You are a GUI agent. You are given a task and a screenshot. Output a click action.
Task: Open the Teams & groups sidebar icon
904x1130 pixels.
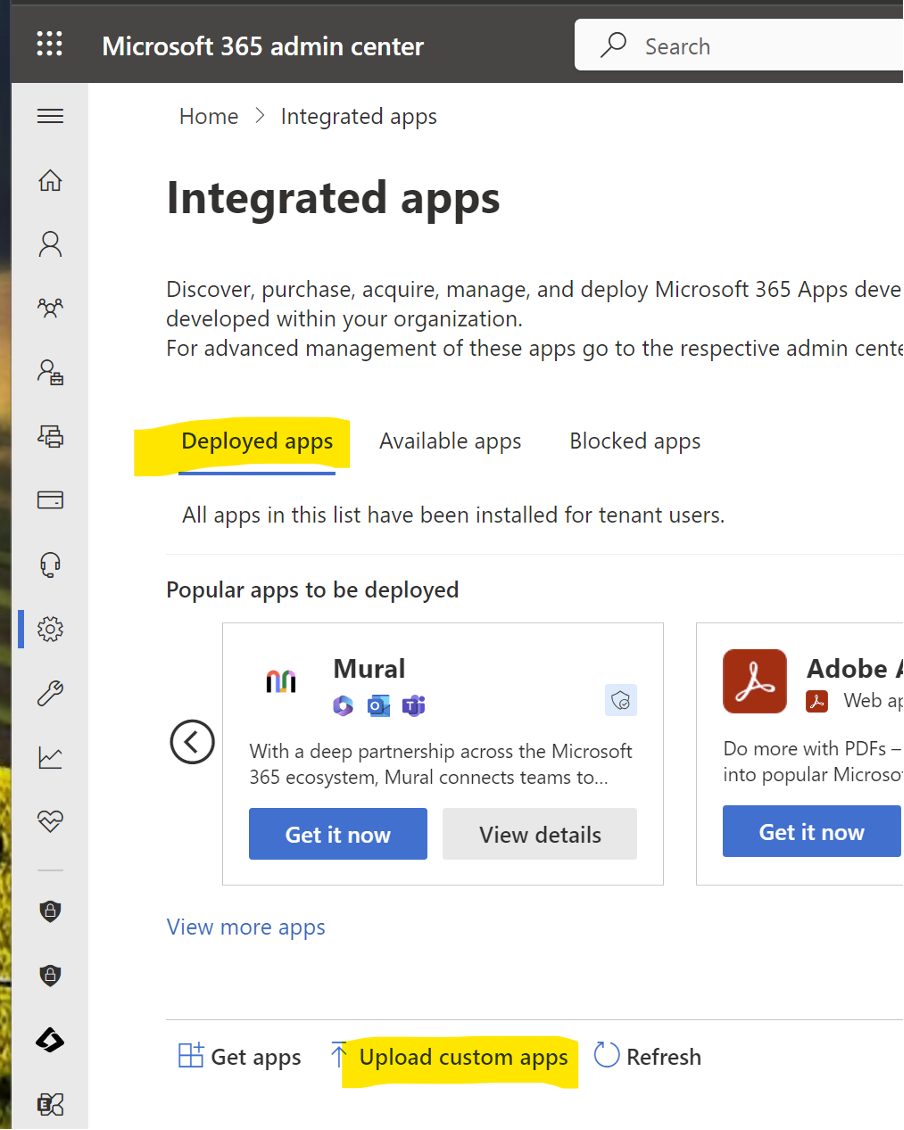point(50,308)
